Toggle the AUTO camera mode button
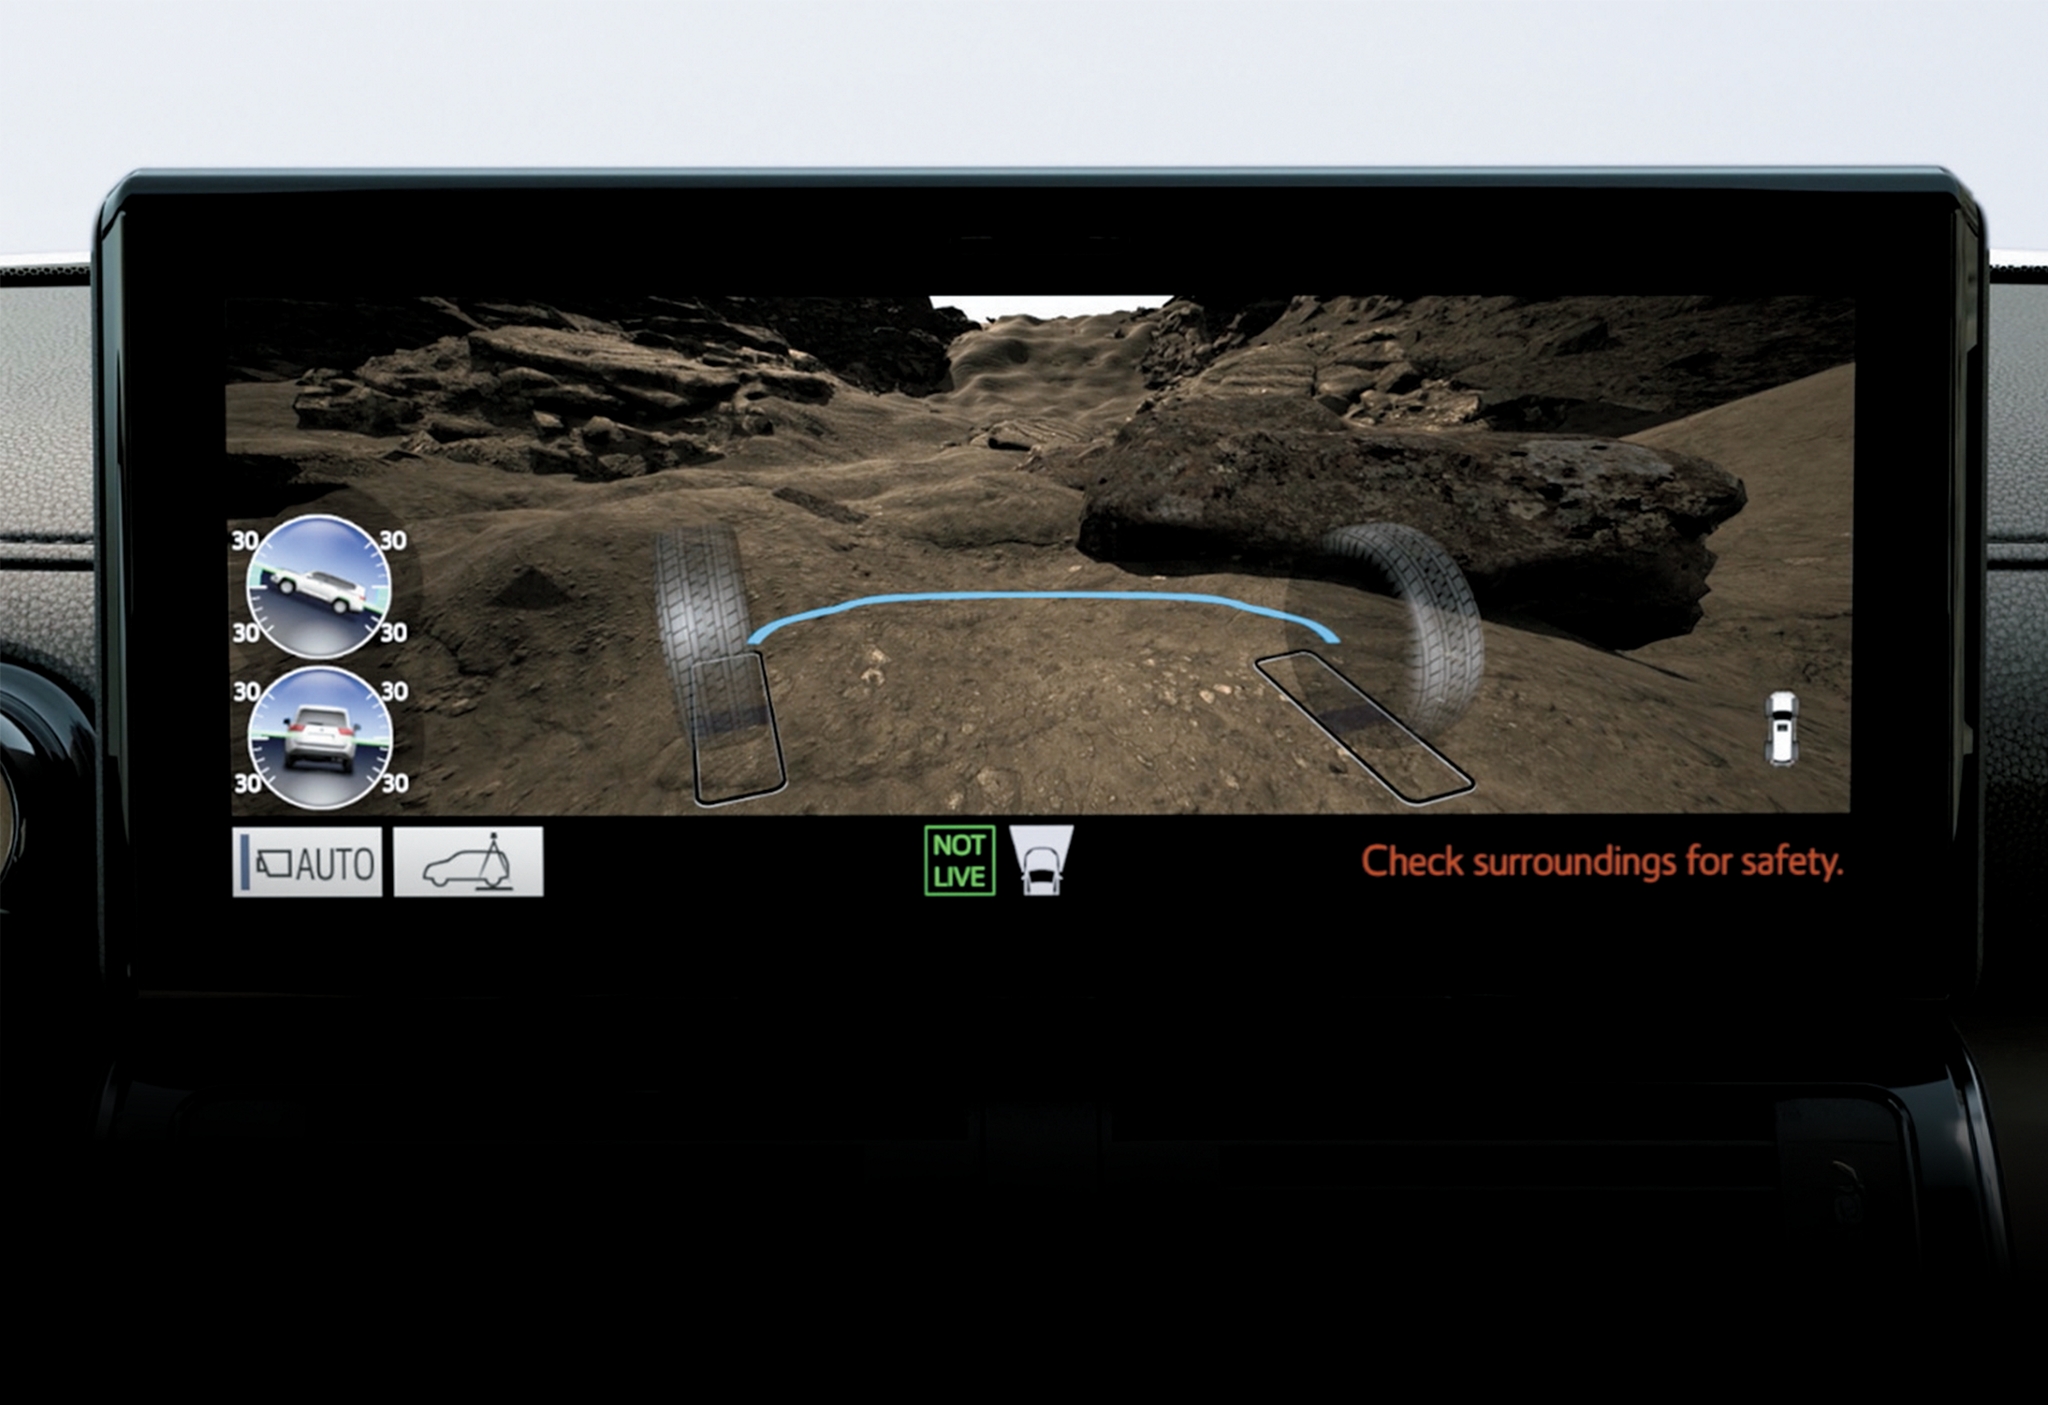Viewport: 2048px width, 1405px height. [x=308, y=861]
